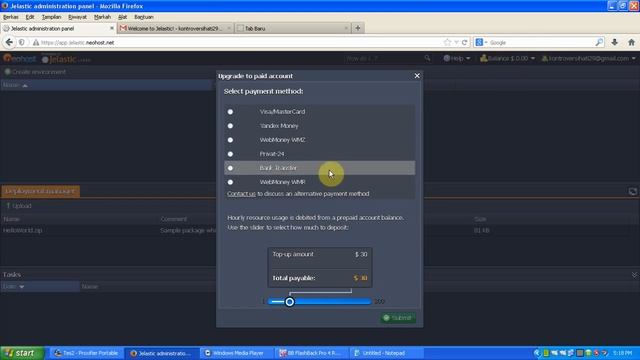Expand the Help dropdown menu
Viewport: 640px width, 360px height.
coord(457,58)
